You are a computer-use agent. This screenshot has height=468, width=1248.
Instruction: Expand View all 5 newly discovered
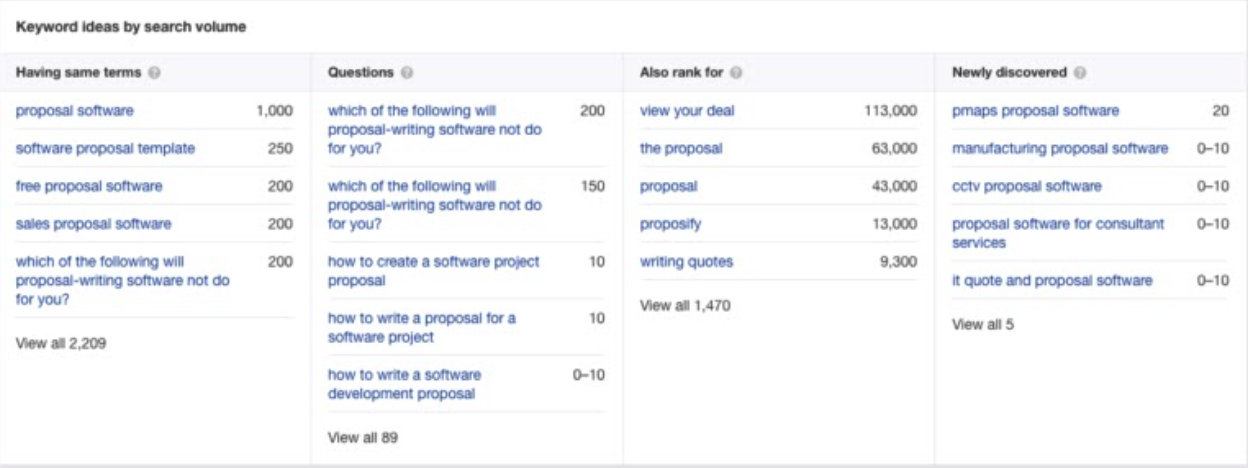click(x=983, y=324)
